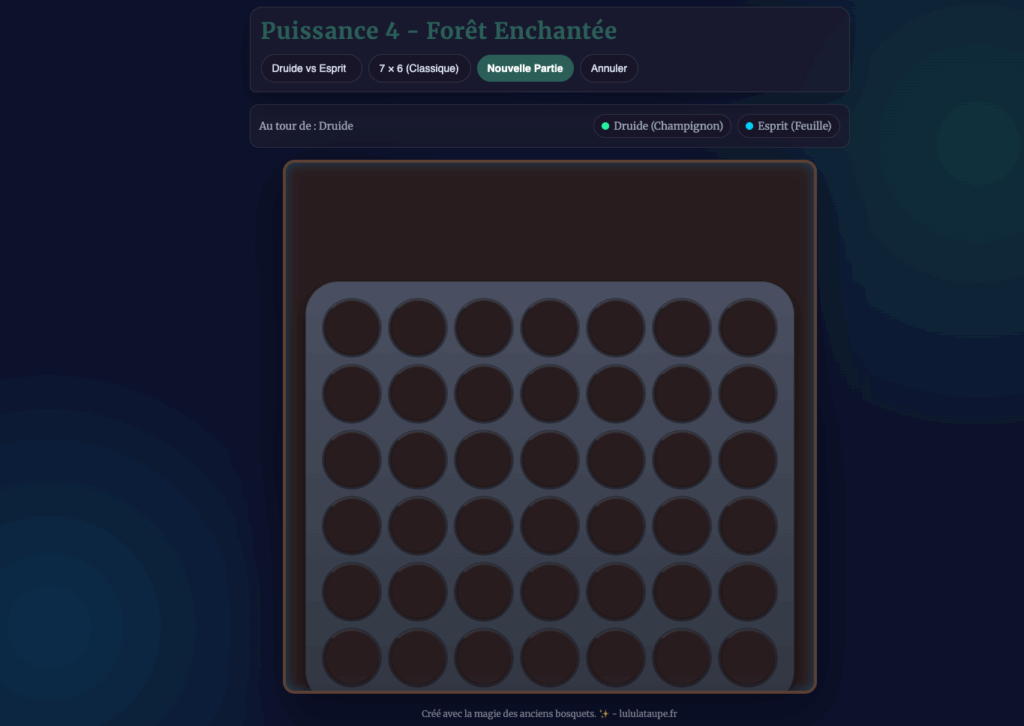Click the Druide (Champignon) legend badge
This screenshot has width=1024, height=726.
(x=662, y=126)
